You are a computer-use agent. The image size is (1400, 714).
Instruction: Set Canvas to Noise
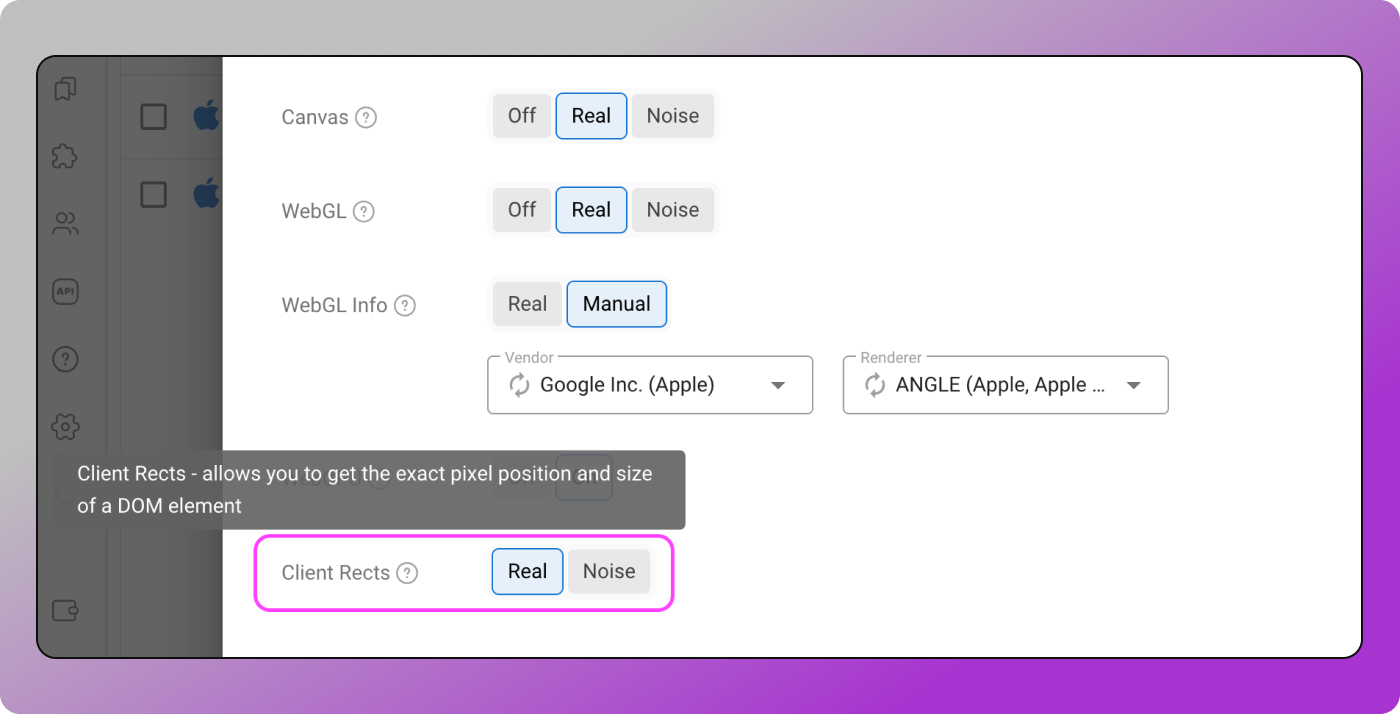point(672,116)
